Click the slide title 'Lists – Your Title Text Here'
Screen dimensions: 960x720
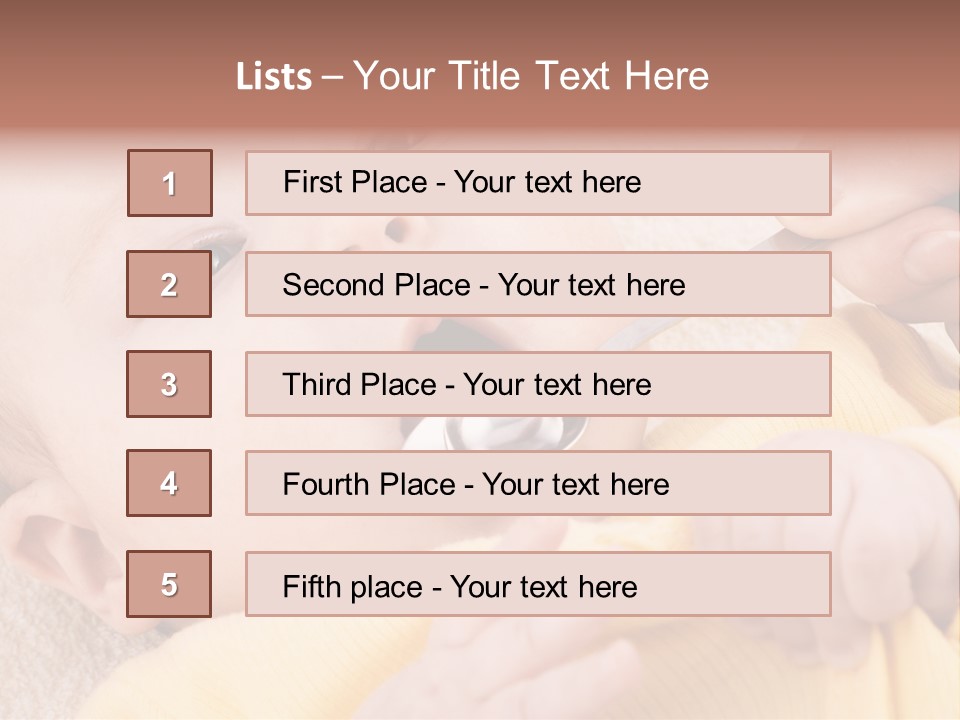pyautogui.click(x=472, y=76)
